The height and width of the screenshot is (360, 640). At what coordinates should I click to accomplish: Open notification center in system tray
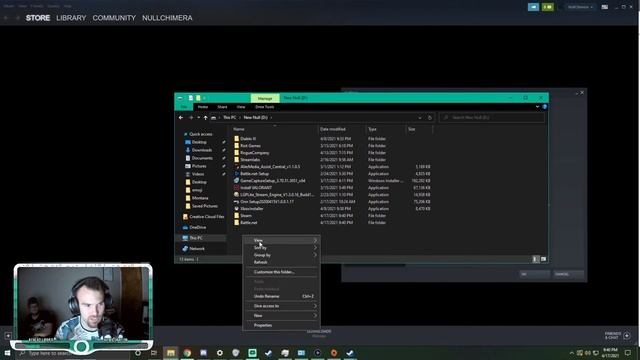pyautogui.click(x=628, y=353)
